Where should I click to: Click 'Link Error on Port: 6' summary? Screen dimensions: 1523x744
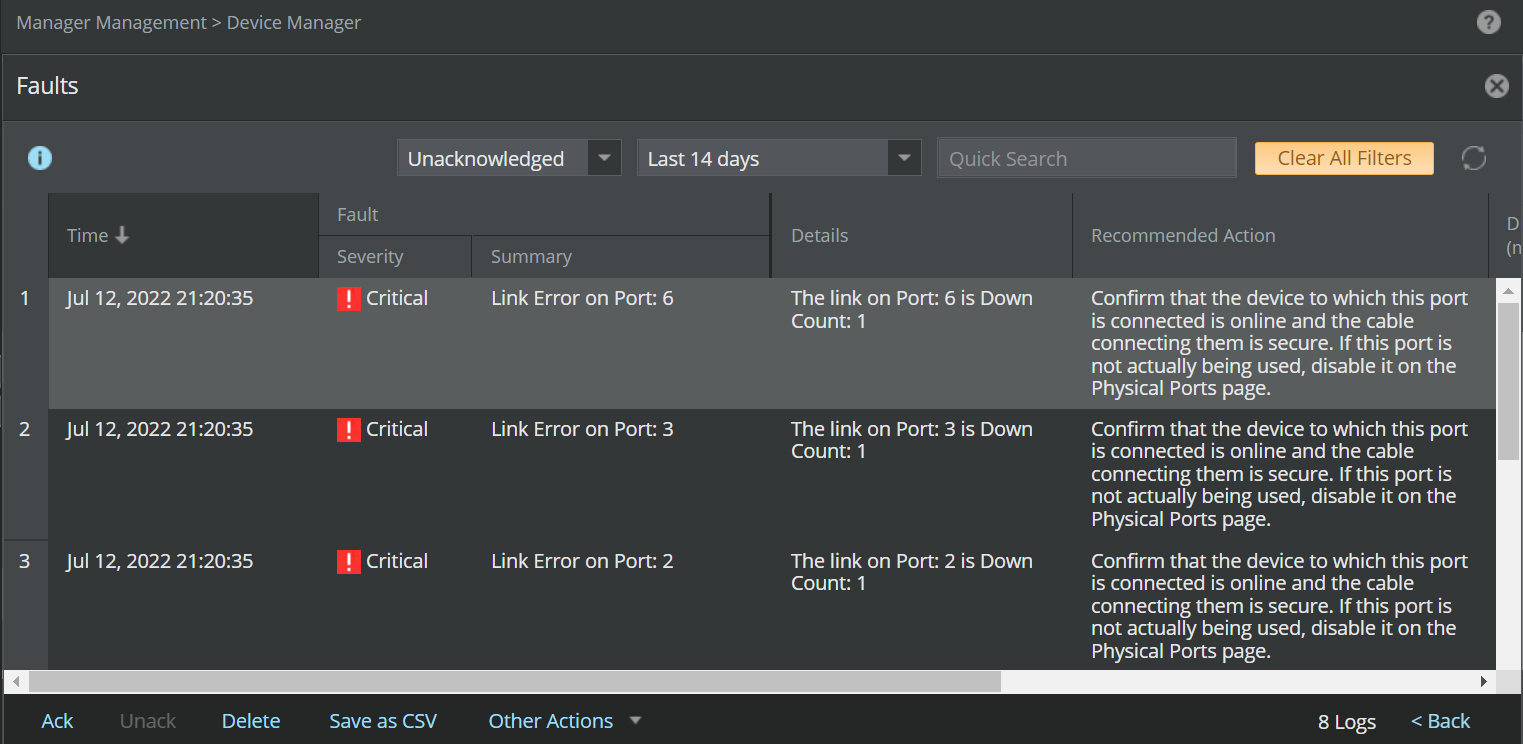coord(582,298)
